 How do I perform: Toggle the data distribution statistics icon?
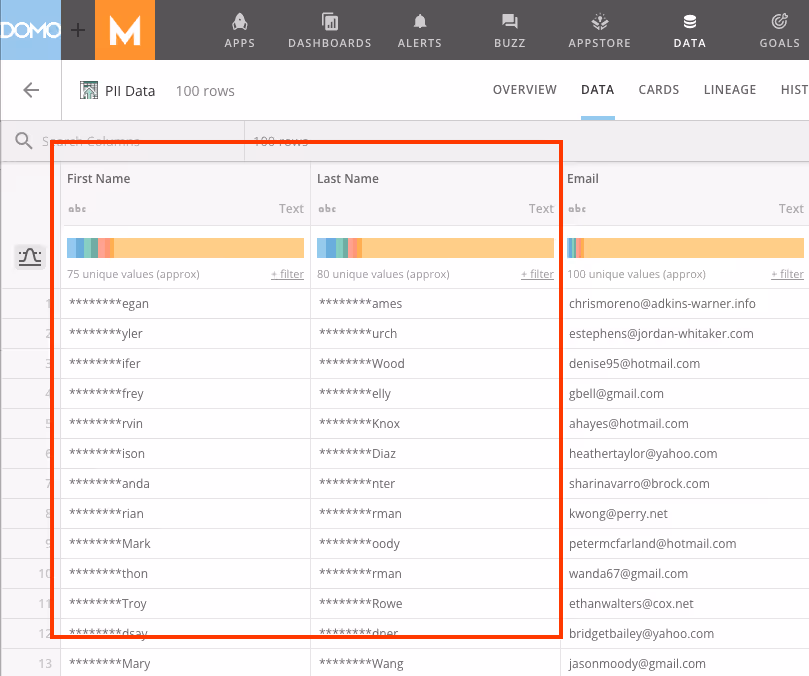pyautogui.click(x=29, y=257)
